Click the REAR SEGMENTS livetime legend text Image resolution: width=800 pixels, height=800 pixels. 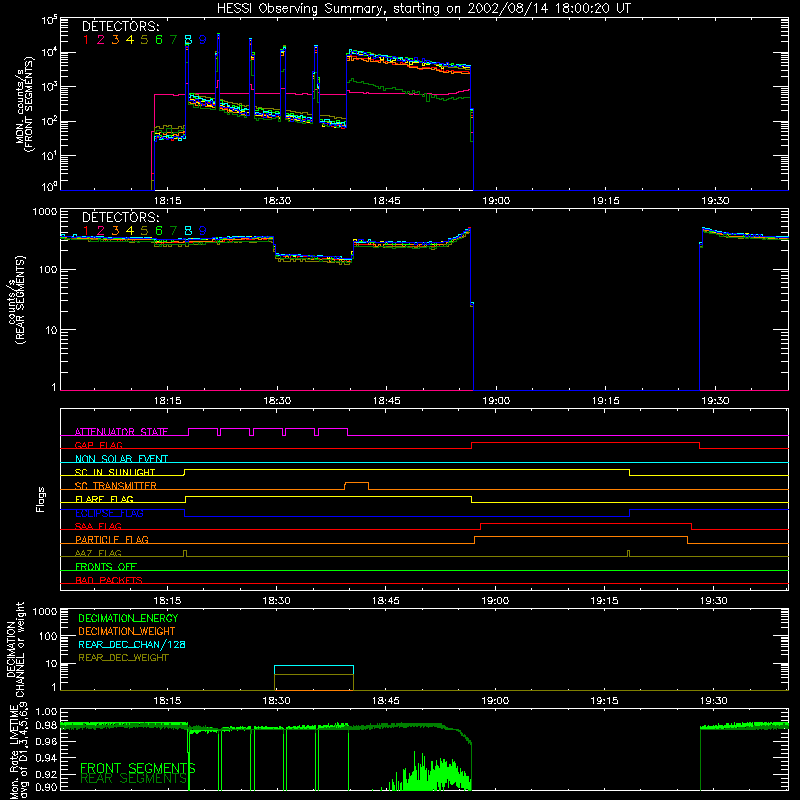[134, 779]
